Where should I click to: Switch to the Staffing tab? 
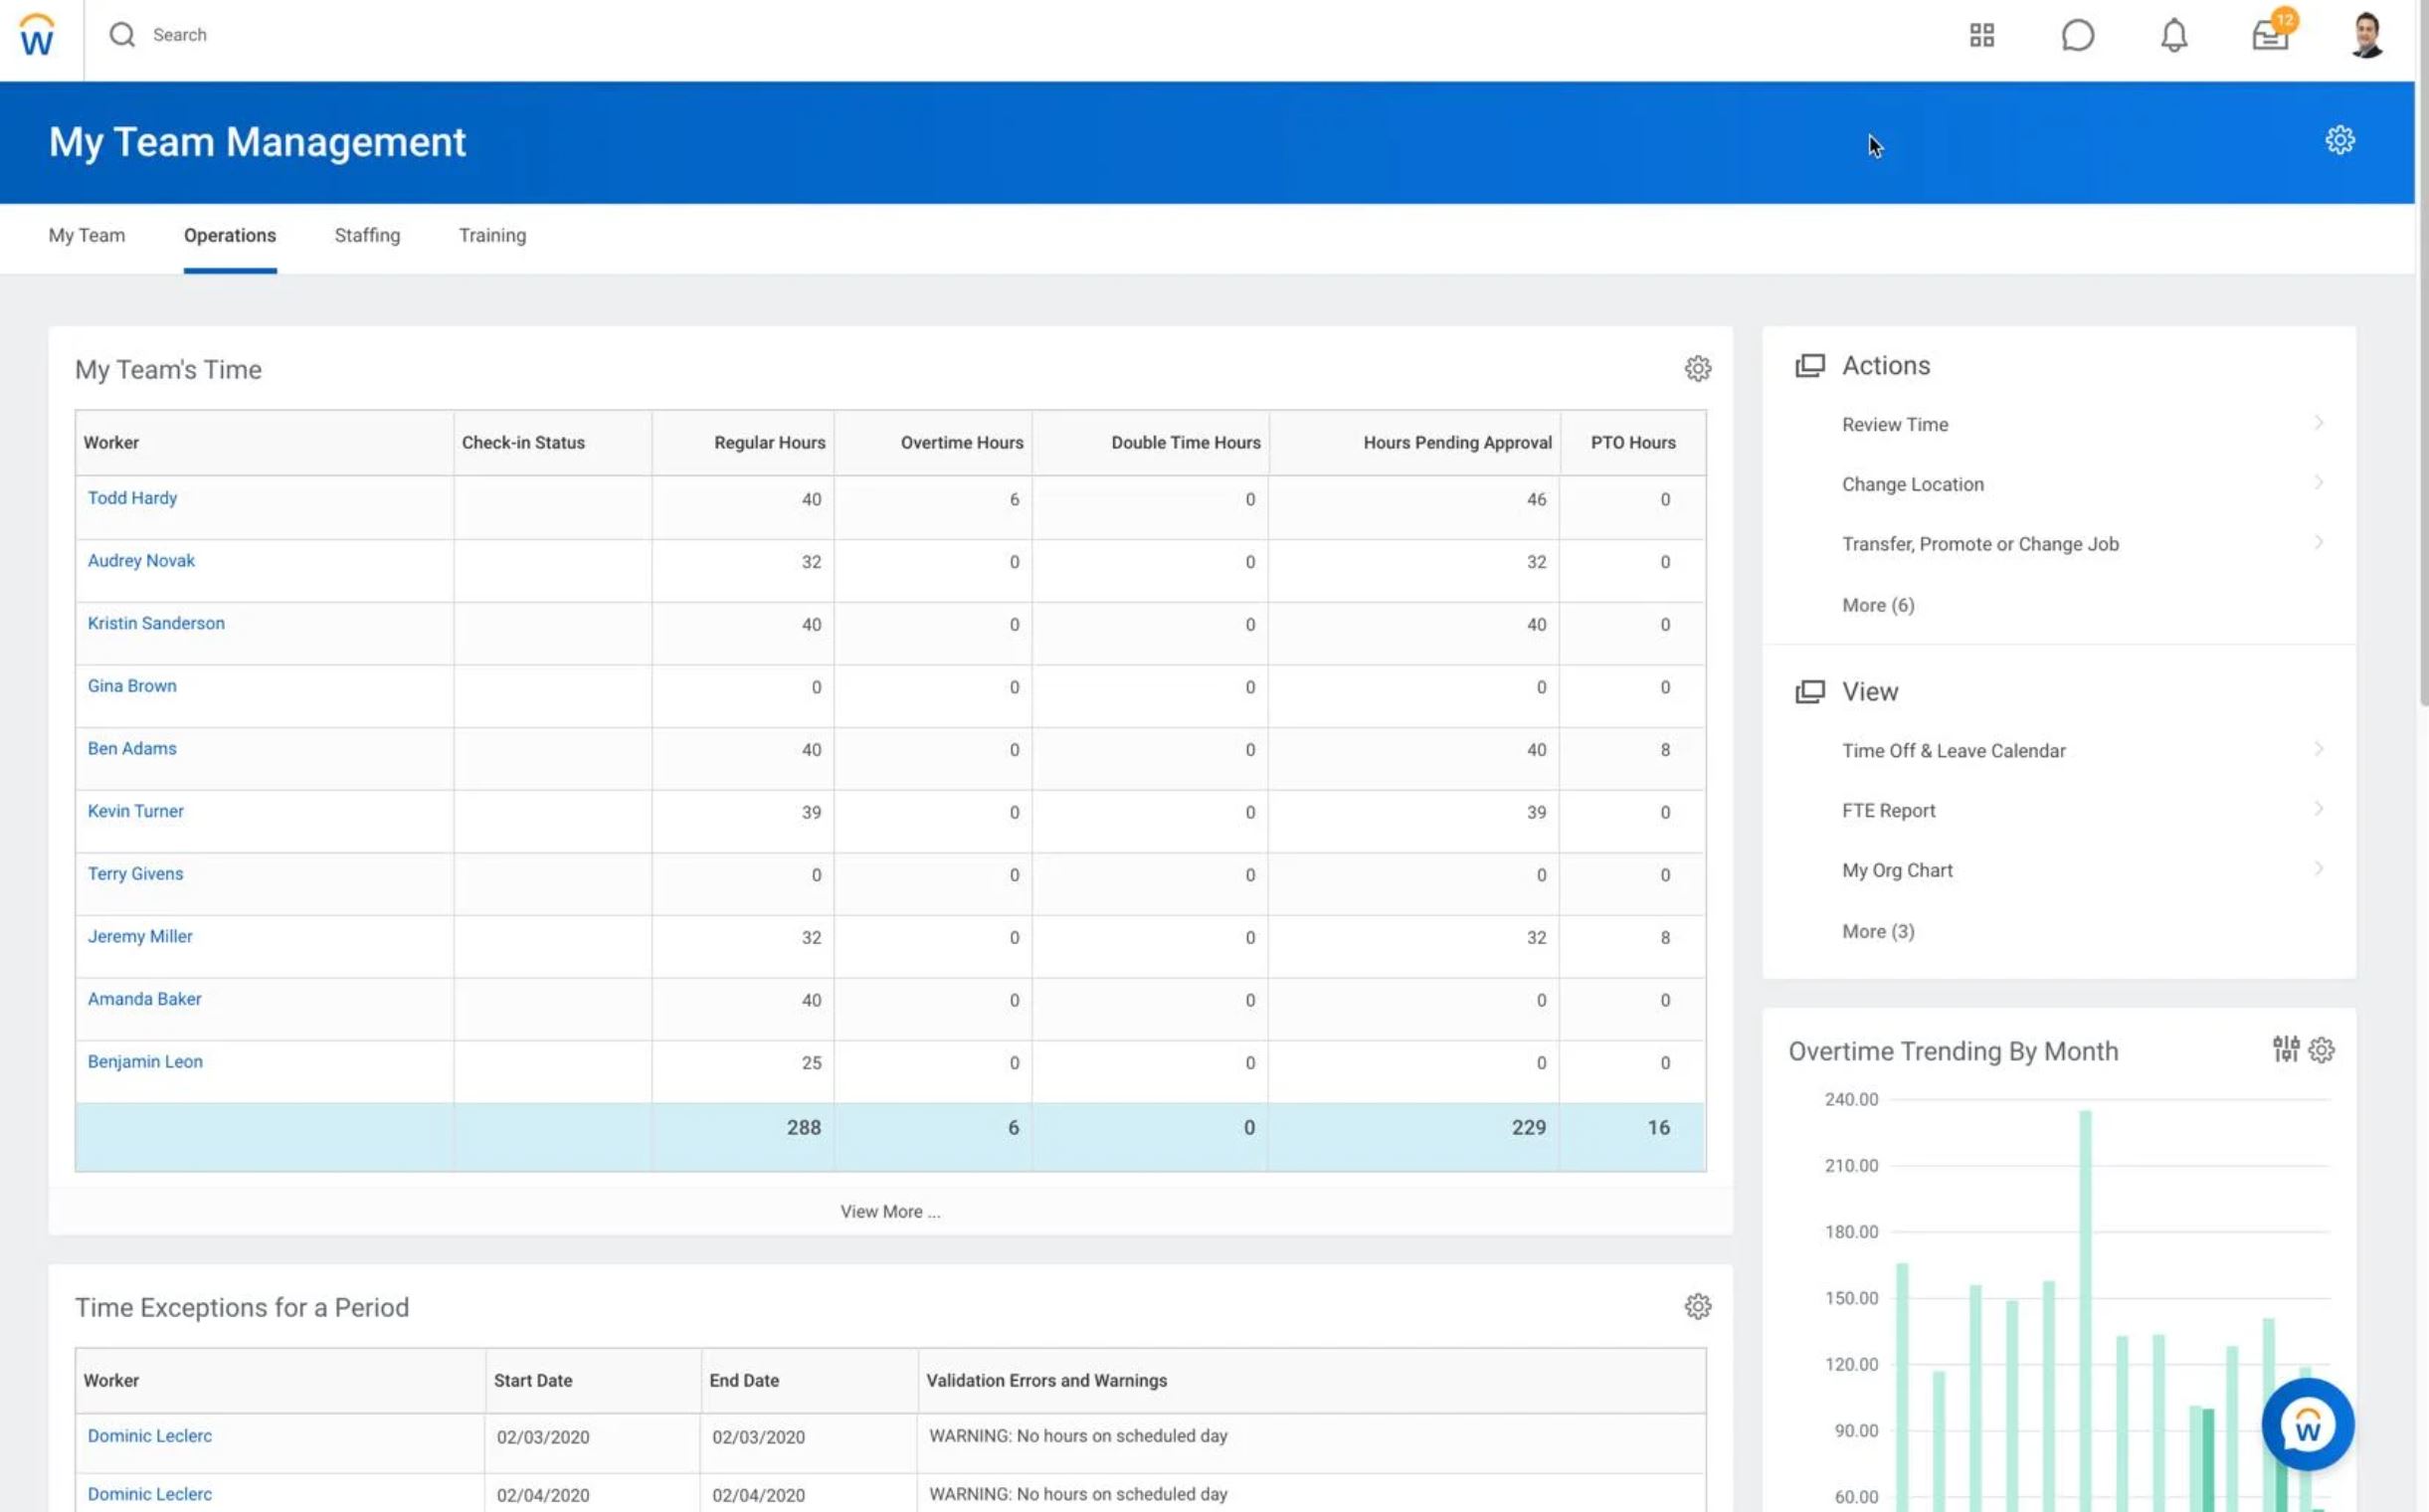click(x=367, y=235)
